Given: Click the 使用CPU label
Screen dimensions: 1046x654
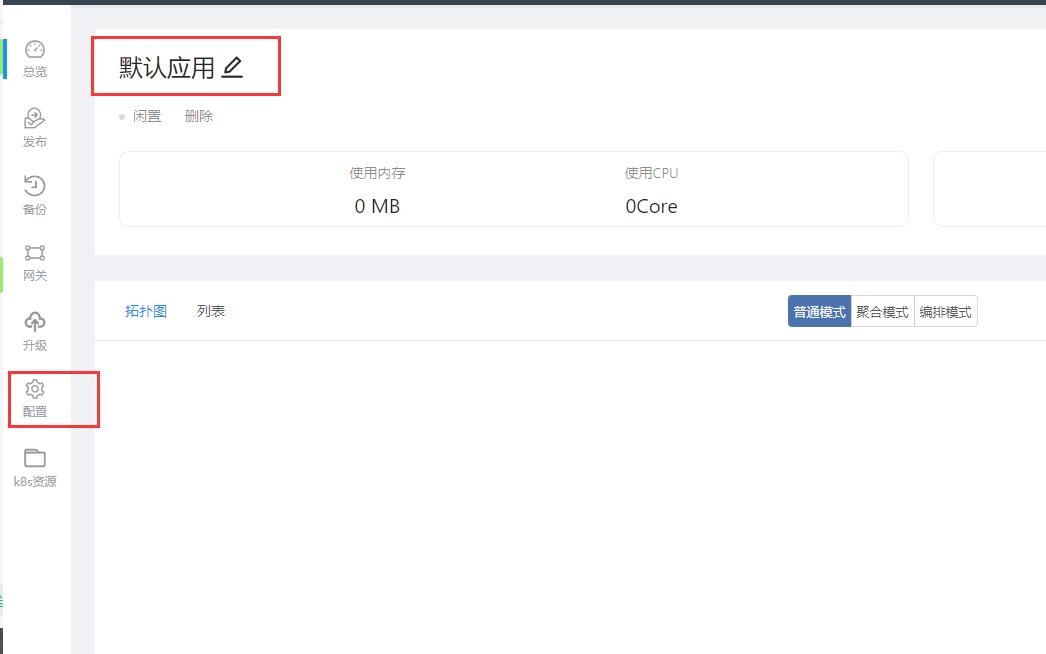Looking at the screenshot, I should pos(652,173).
